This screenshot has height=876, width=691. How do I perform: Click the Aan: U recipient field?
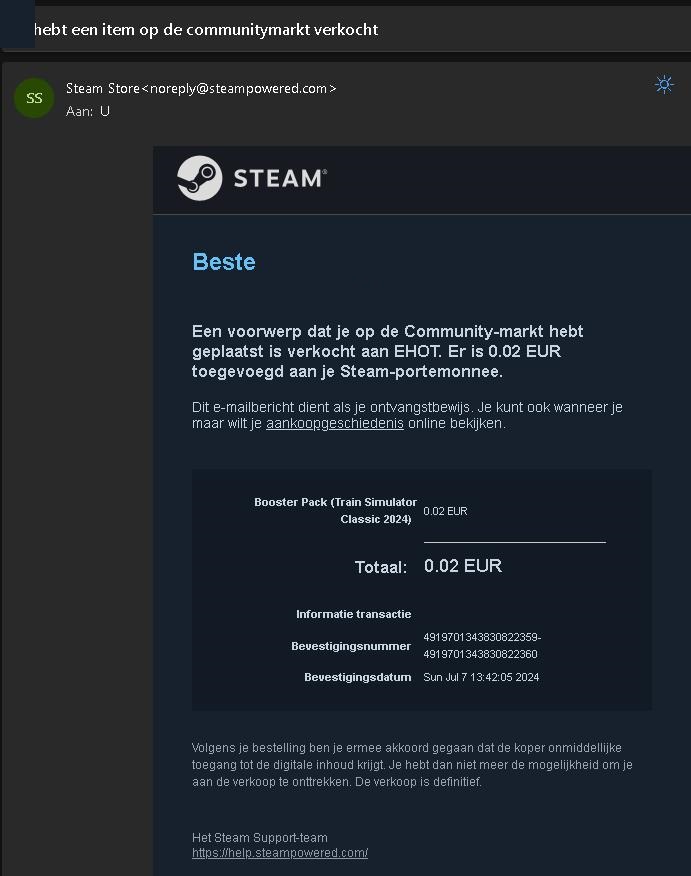click(88, 111)
